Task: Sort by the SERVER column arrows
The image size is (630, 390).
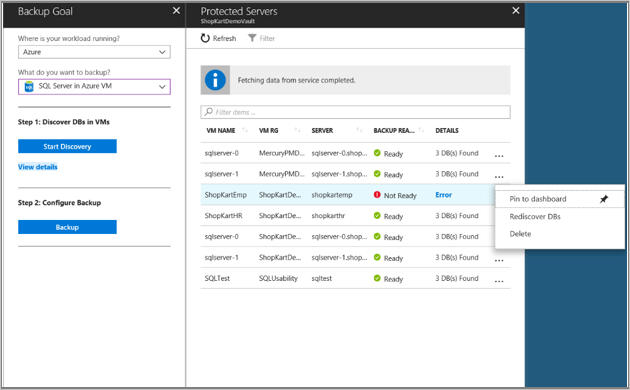Action: [359, 130]
